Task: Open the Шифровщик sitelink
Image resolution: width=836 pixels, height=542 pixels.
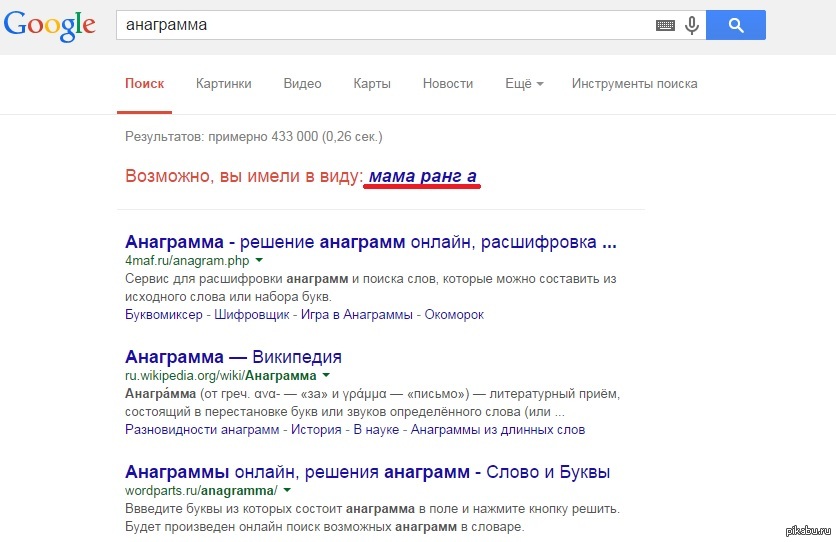Action: [x=252, y=314]
